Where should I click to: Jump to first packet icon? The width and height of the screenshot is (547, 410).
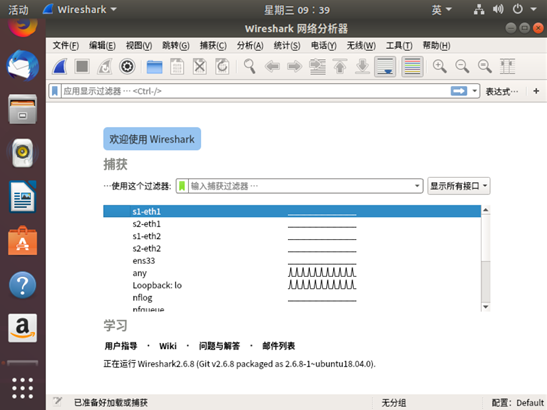click(x=340, y=66)
